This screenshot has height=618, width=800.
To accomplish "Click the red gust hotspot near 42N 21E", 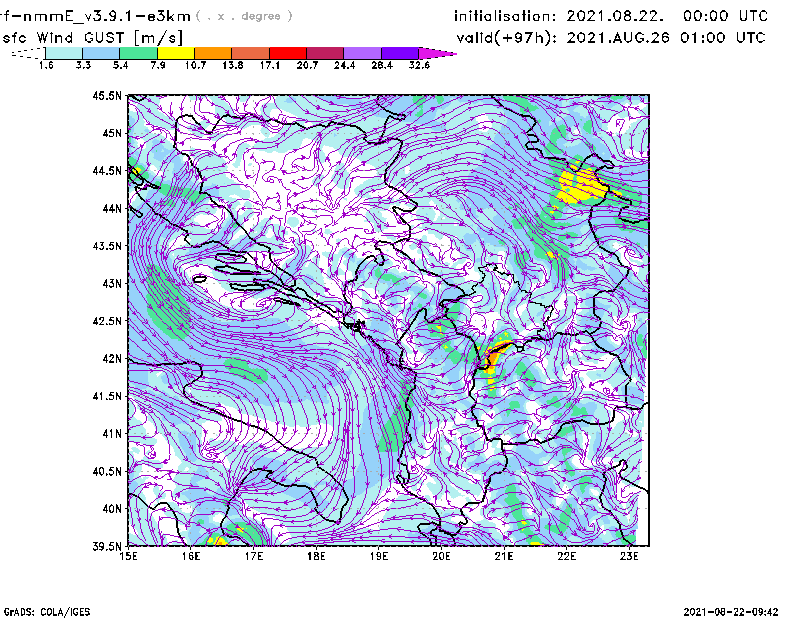I will pos(494,357).
